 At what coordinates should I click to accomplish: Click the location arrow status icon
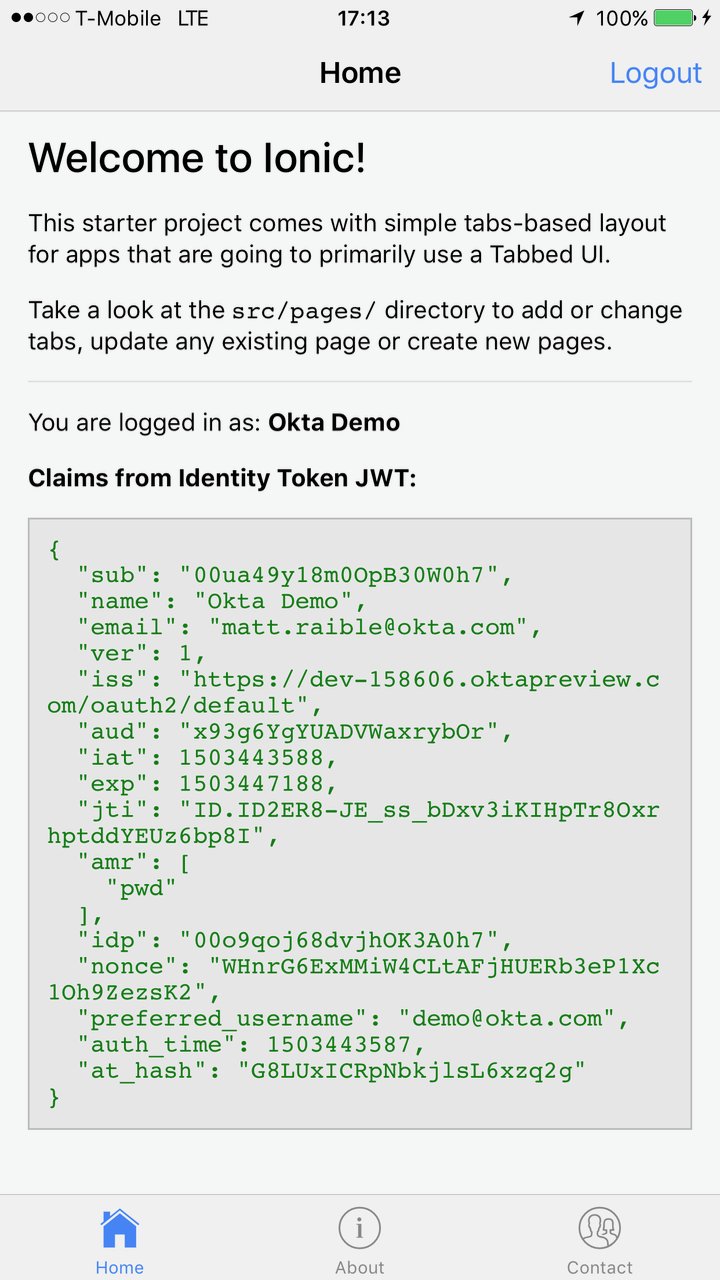point(577,18)
